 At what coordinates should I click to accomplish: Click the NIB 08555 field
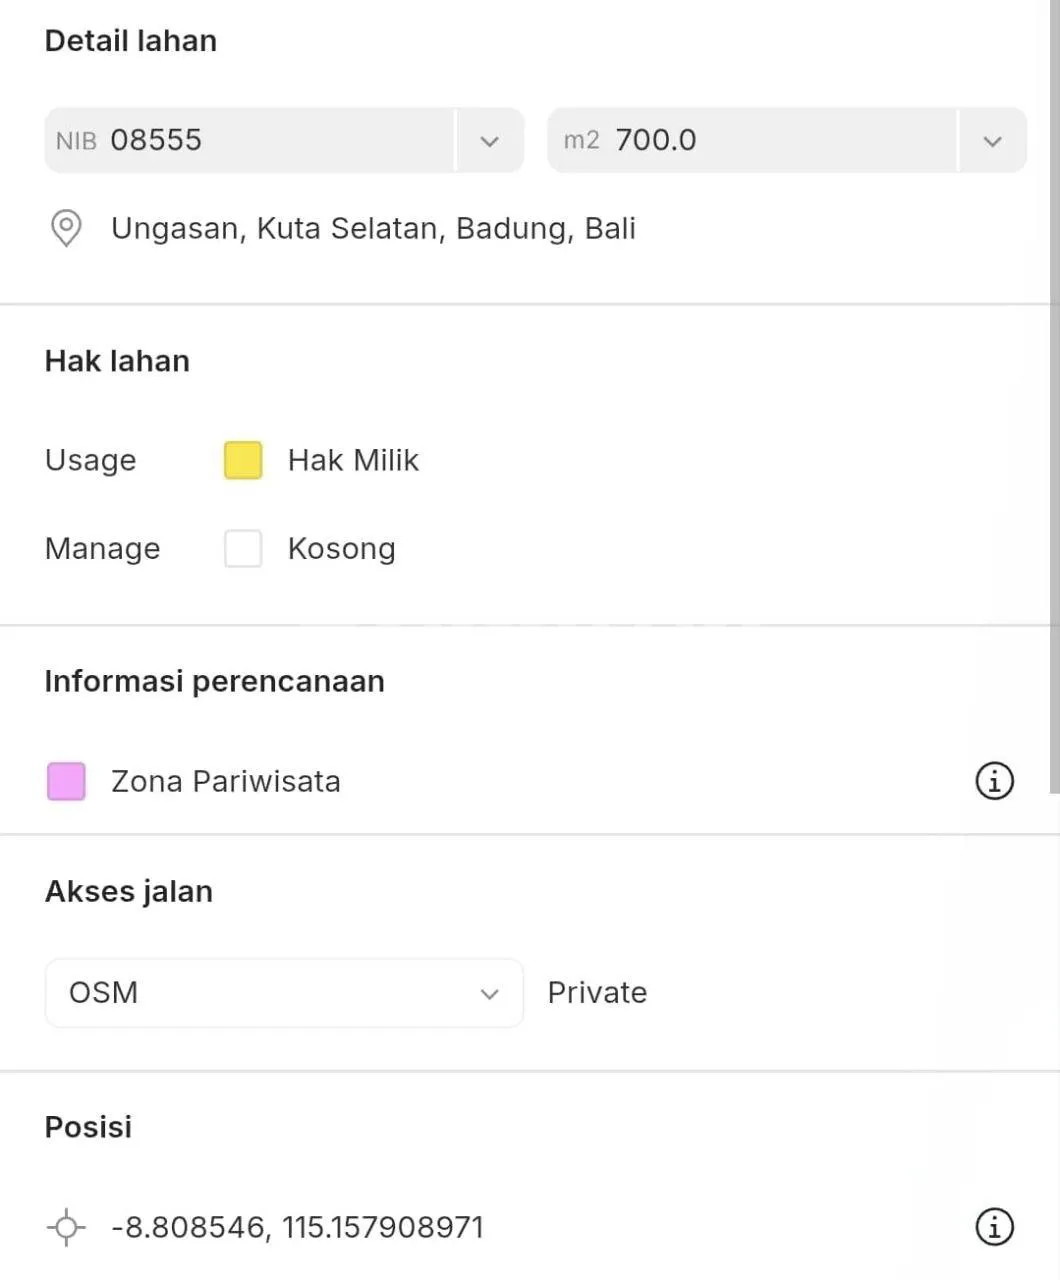tap(250, 140)
